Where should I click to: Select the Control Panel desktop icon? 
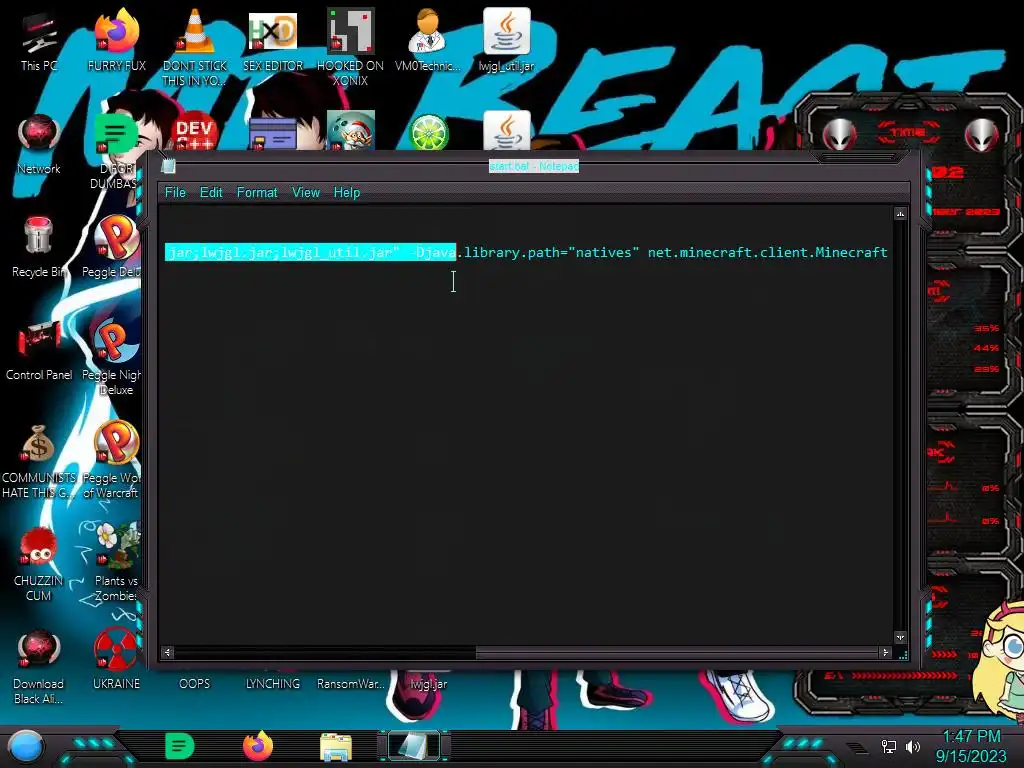coord(39,350)
